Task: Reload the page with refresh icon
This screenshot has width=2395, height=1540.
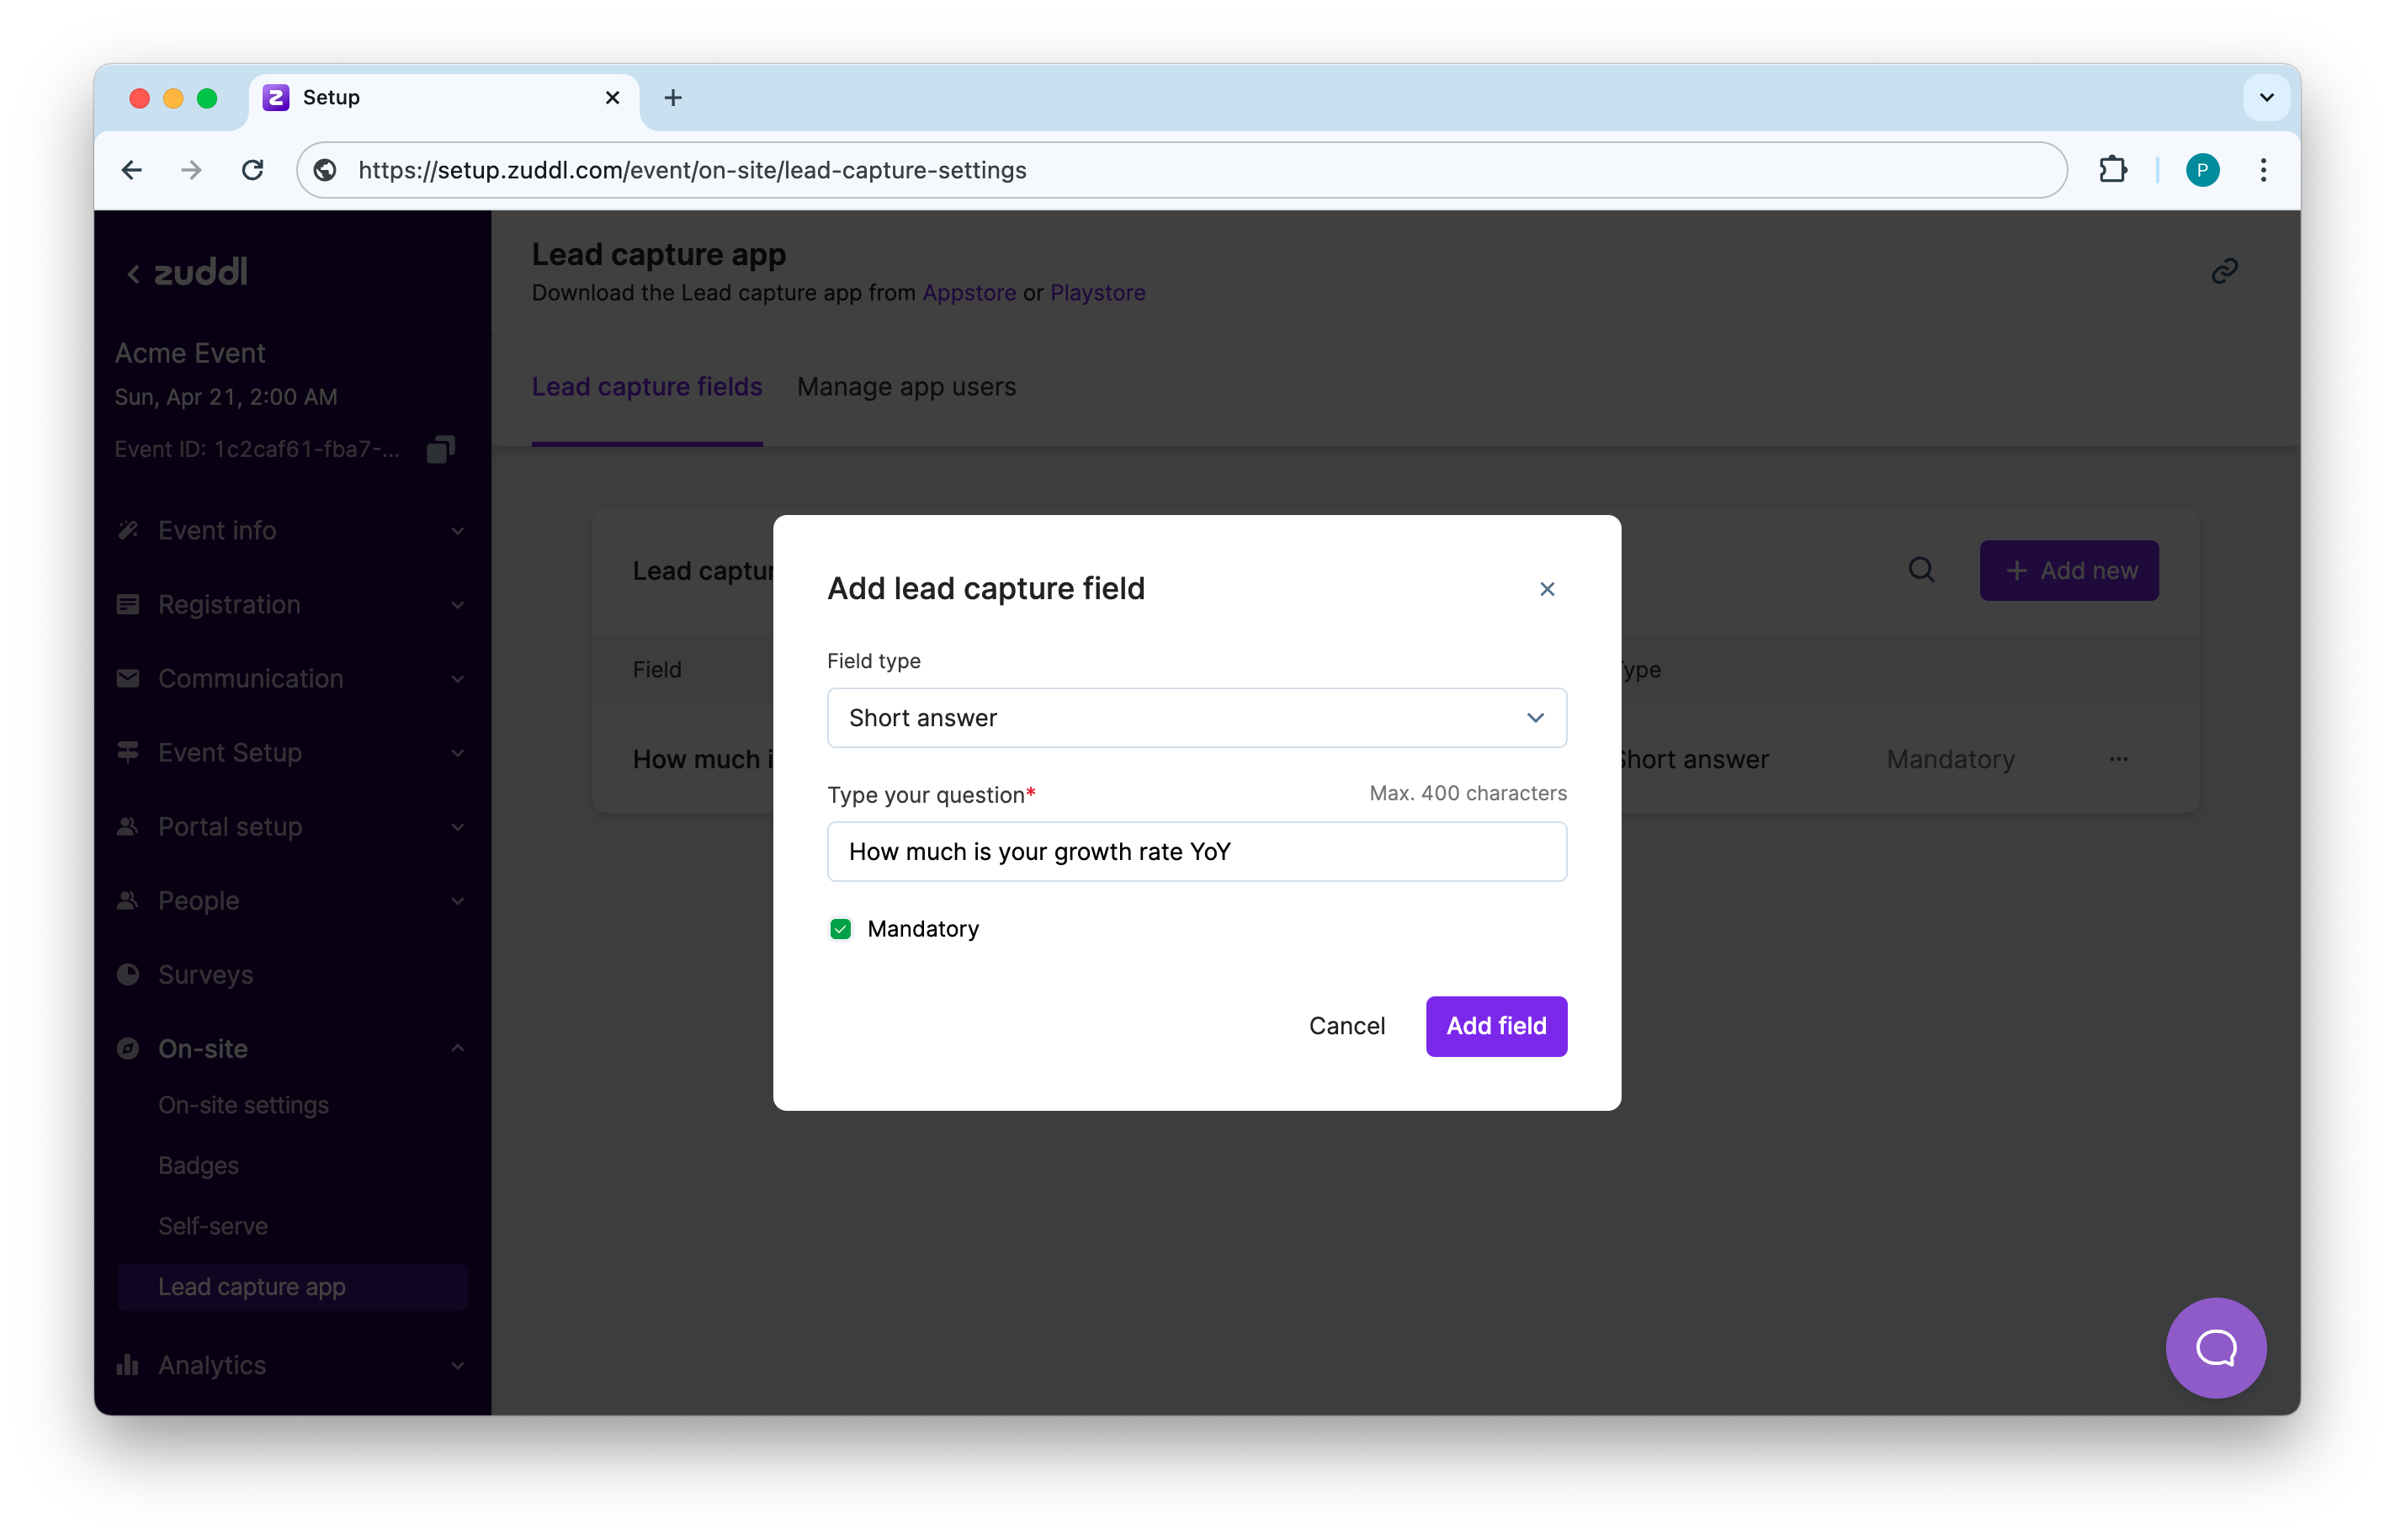Action: pos(253,170)
